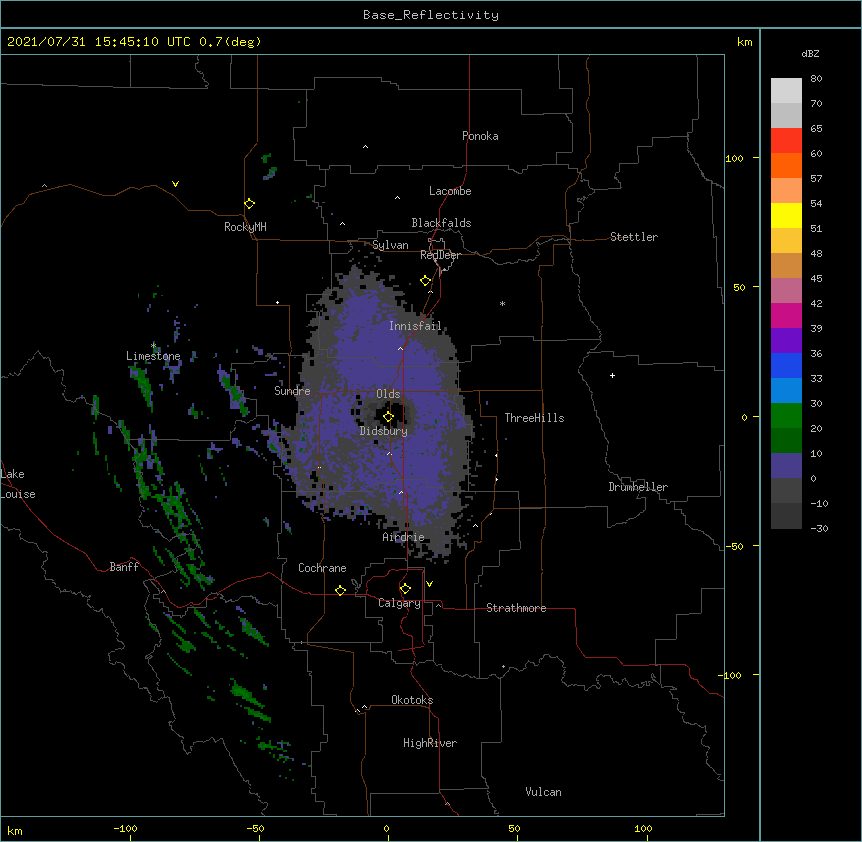
Task: Select the magenta 39–42 dBZ legend swatch
Action: (x=786, y=315)
